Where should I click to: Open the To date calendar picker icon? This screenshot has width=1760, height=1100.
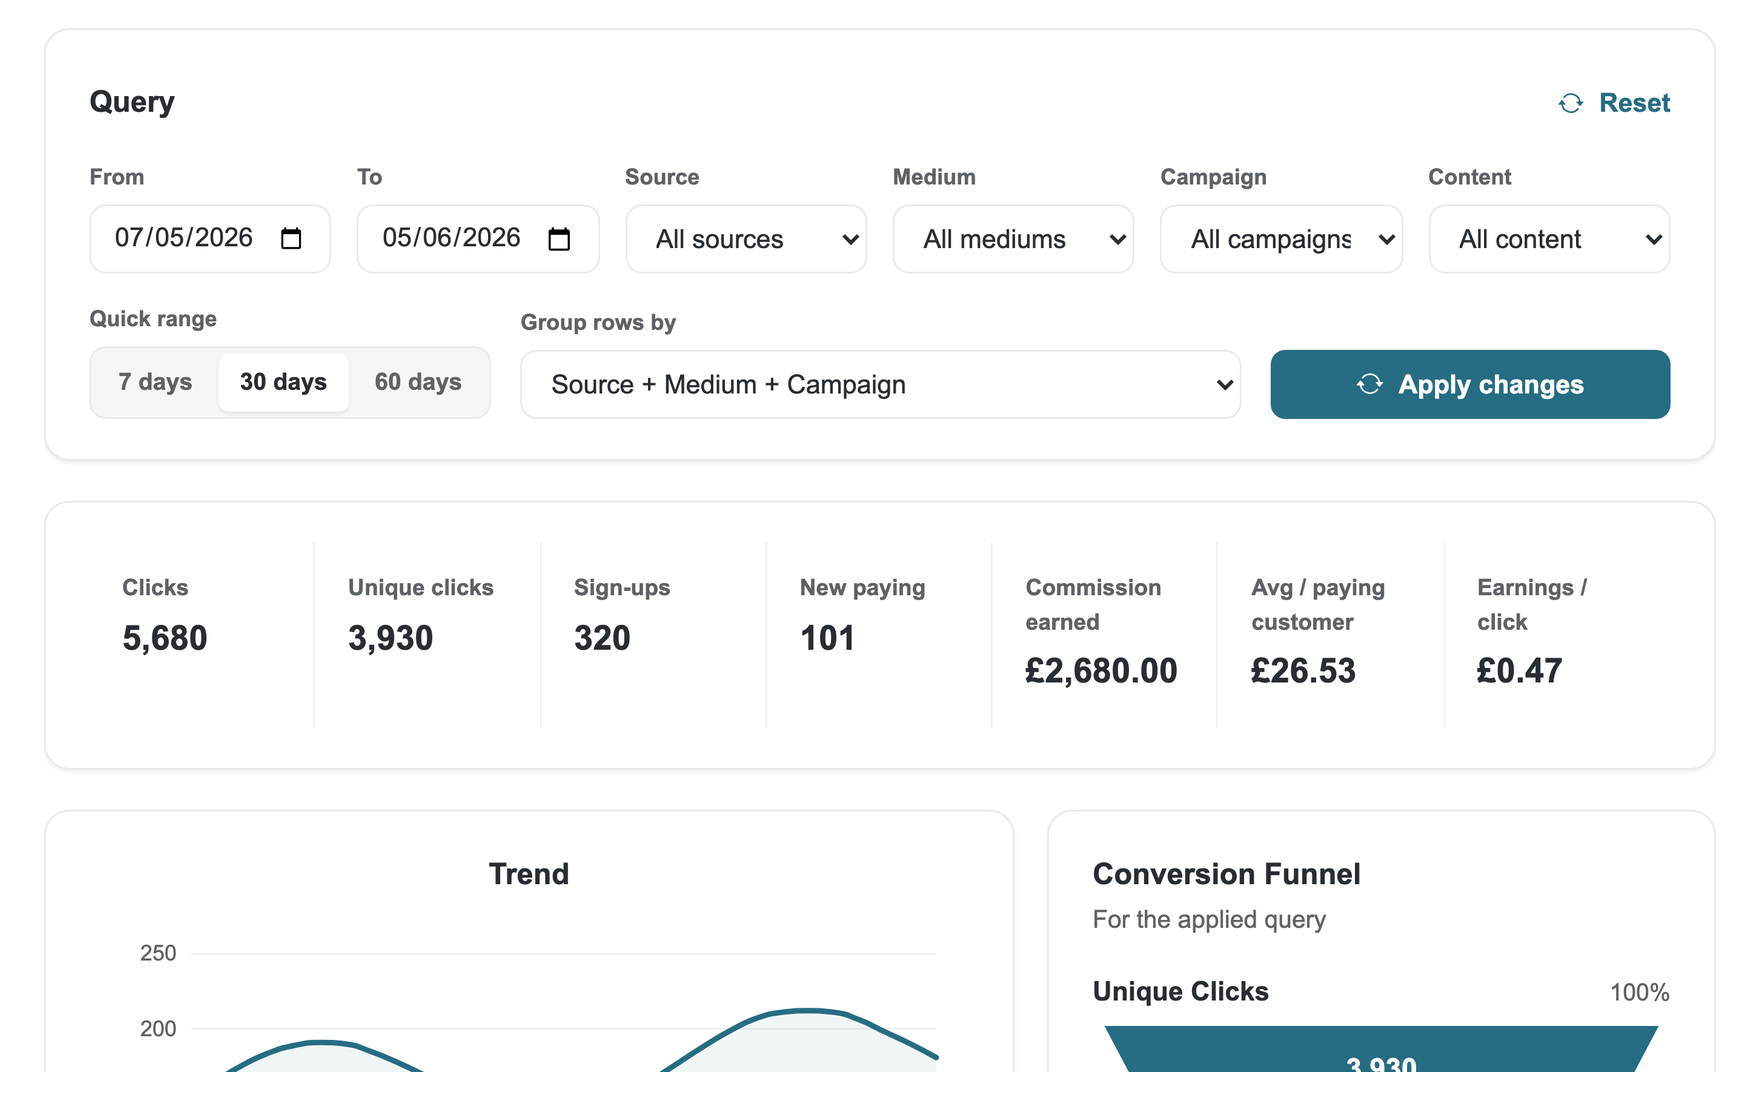point(559,239)
